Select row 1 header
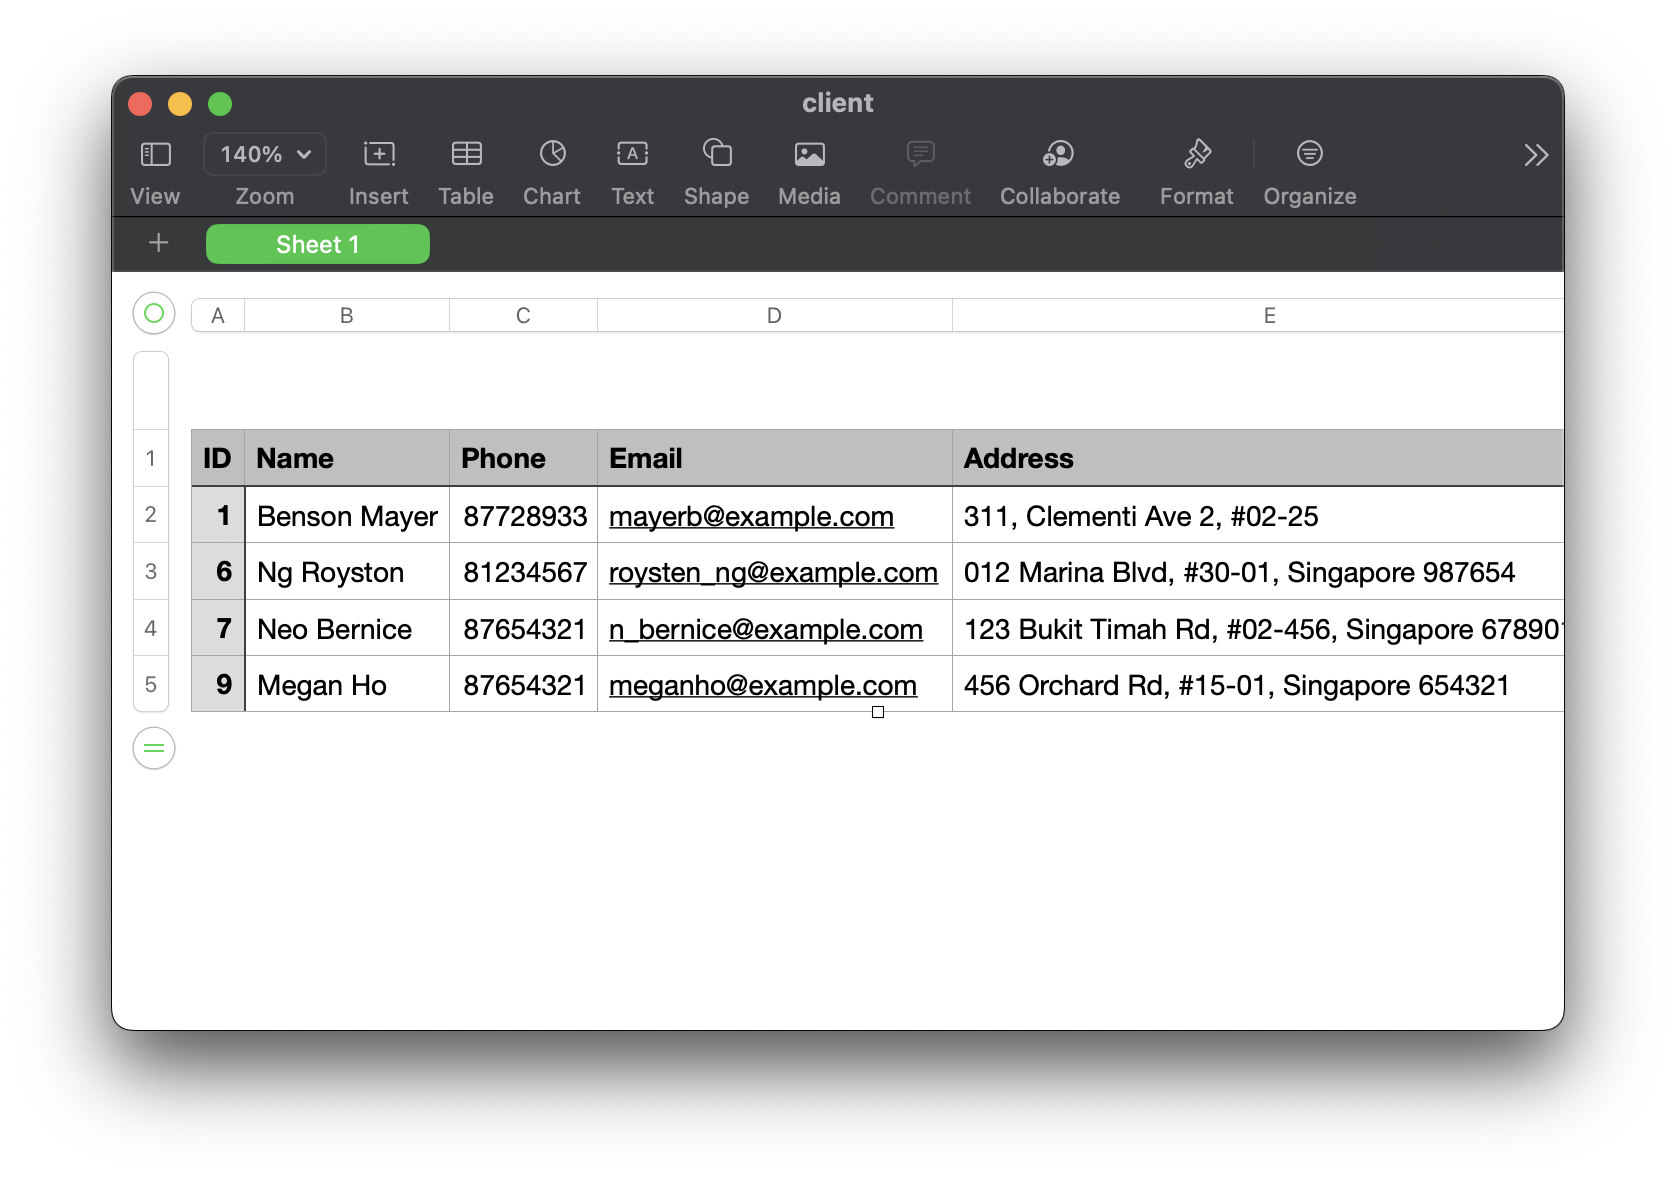The width and height of the screenshot is (1676, 1178). (151, 458)
